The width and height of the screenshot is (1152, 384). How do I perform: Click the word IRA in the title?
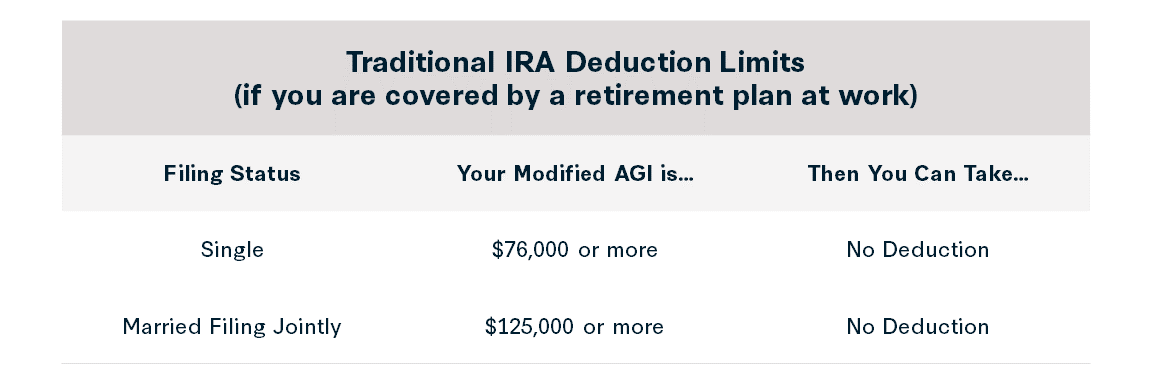pyautogui.click(x=529, y=62)
